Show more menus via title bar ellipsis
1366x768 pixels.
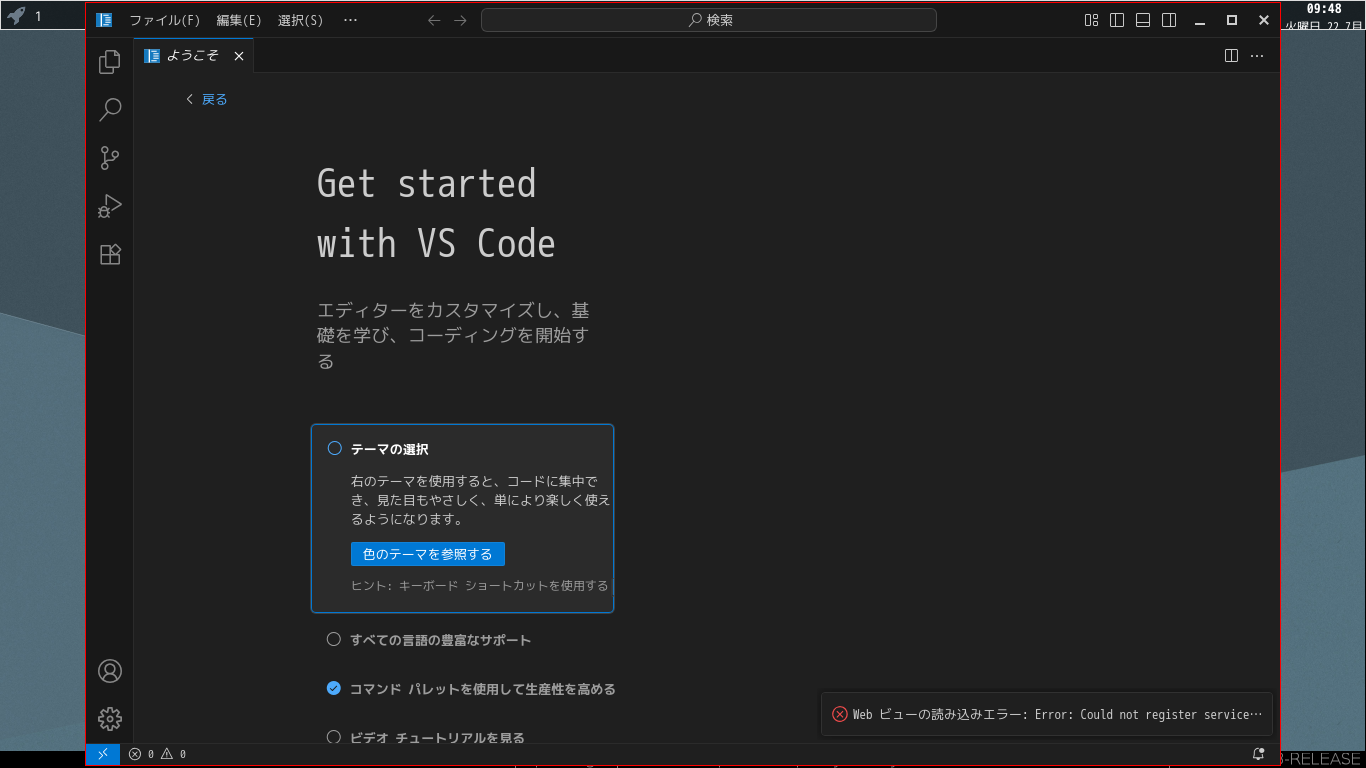pos(350,20)
